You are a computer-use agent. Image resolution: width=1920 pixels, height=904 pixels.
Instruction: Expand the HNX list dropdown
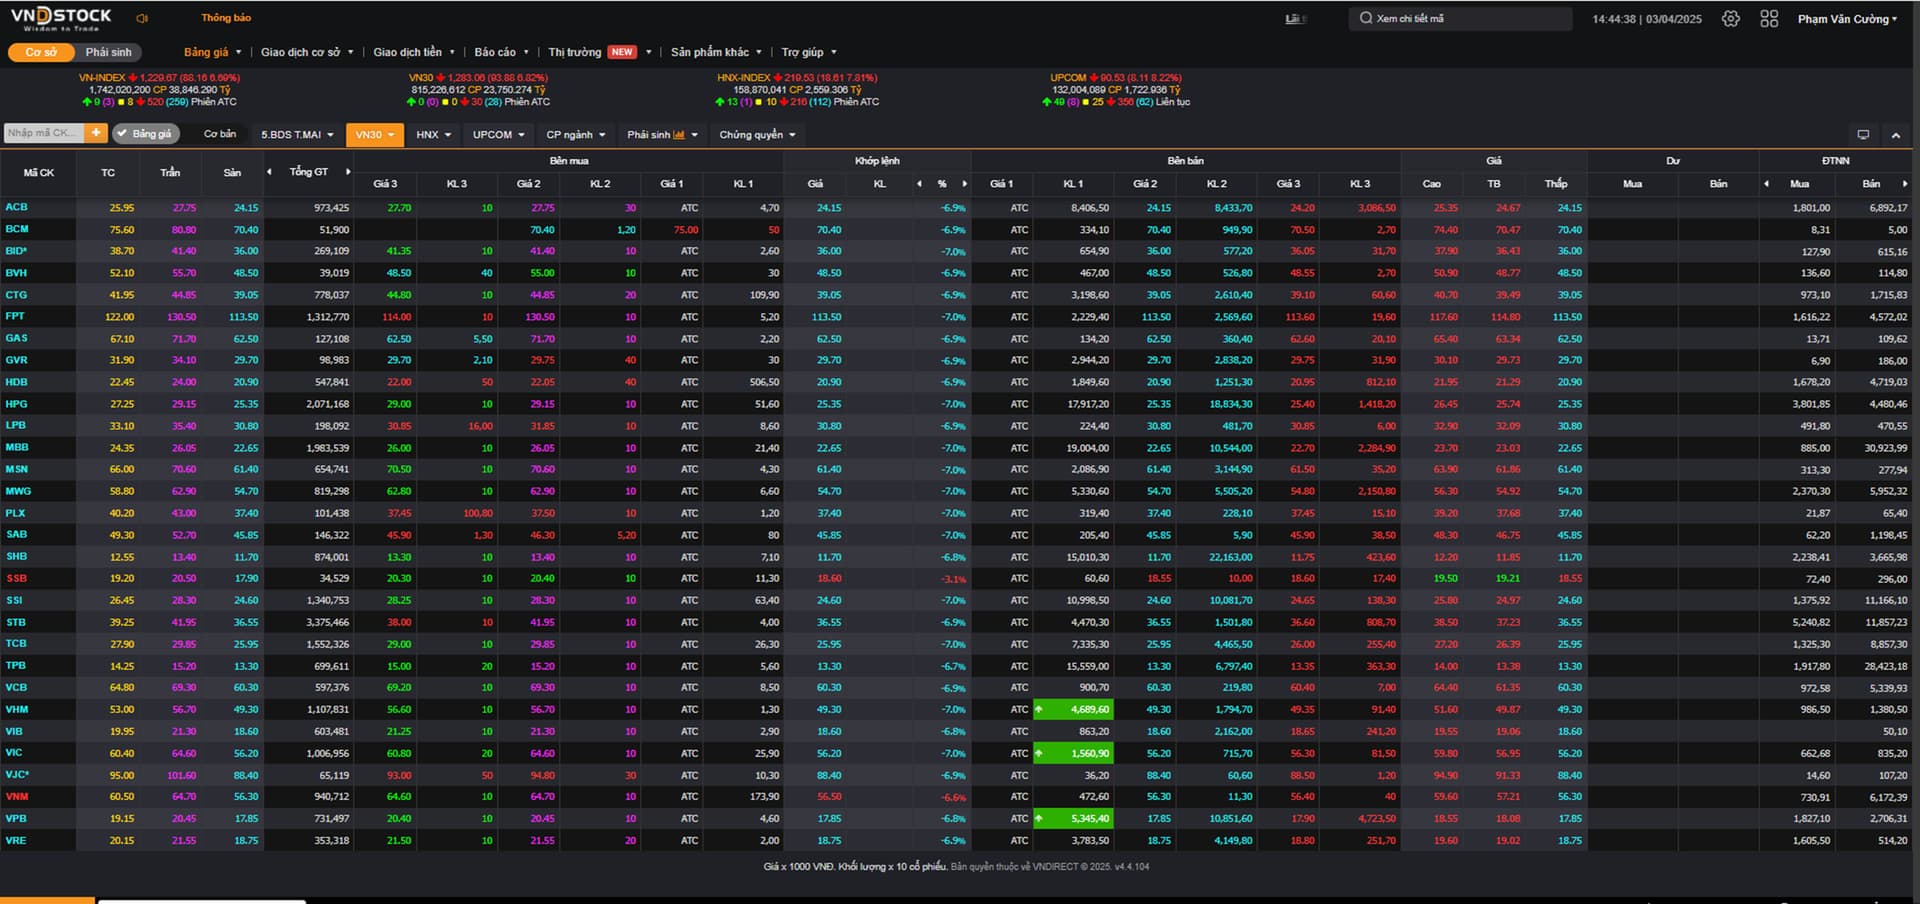click(x=433, y=135)
